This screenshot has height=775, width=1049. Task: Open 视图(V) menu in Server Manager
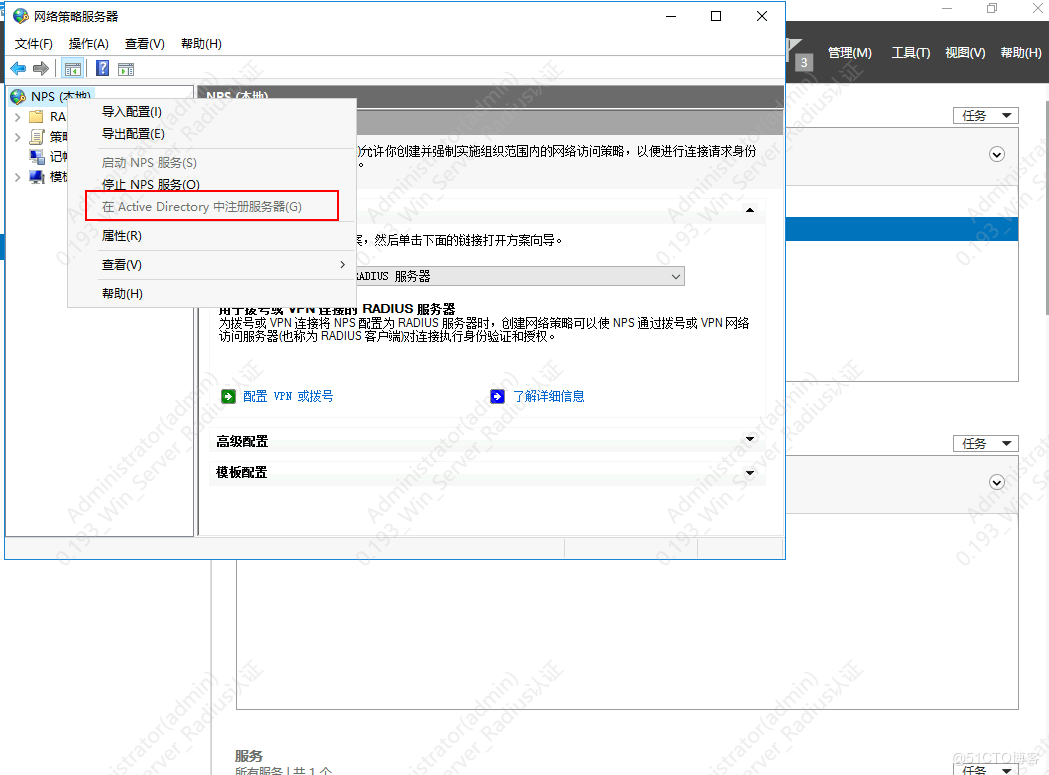coord(965,53)
